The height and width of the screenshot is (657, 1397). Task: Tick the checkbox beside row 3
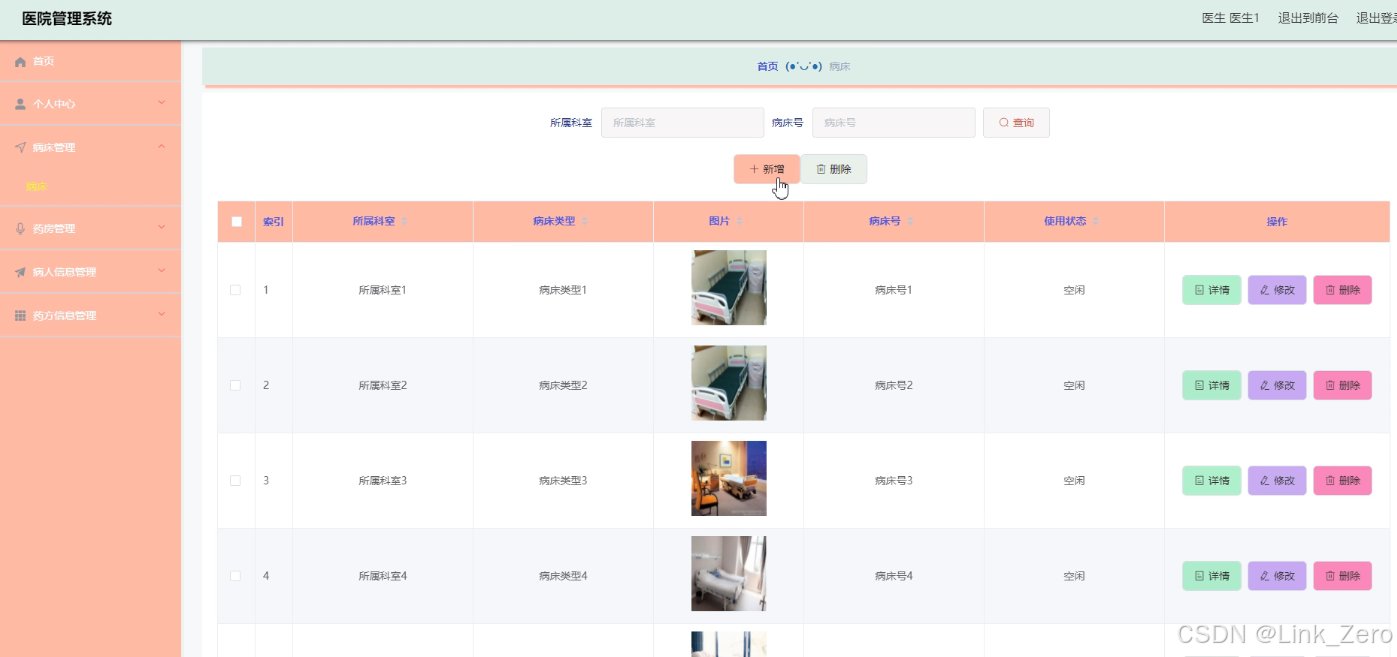click(235, 480)
